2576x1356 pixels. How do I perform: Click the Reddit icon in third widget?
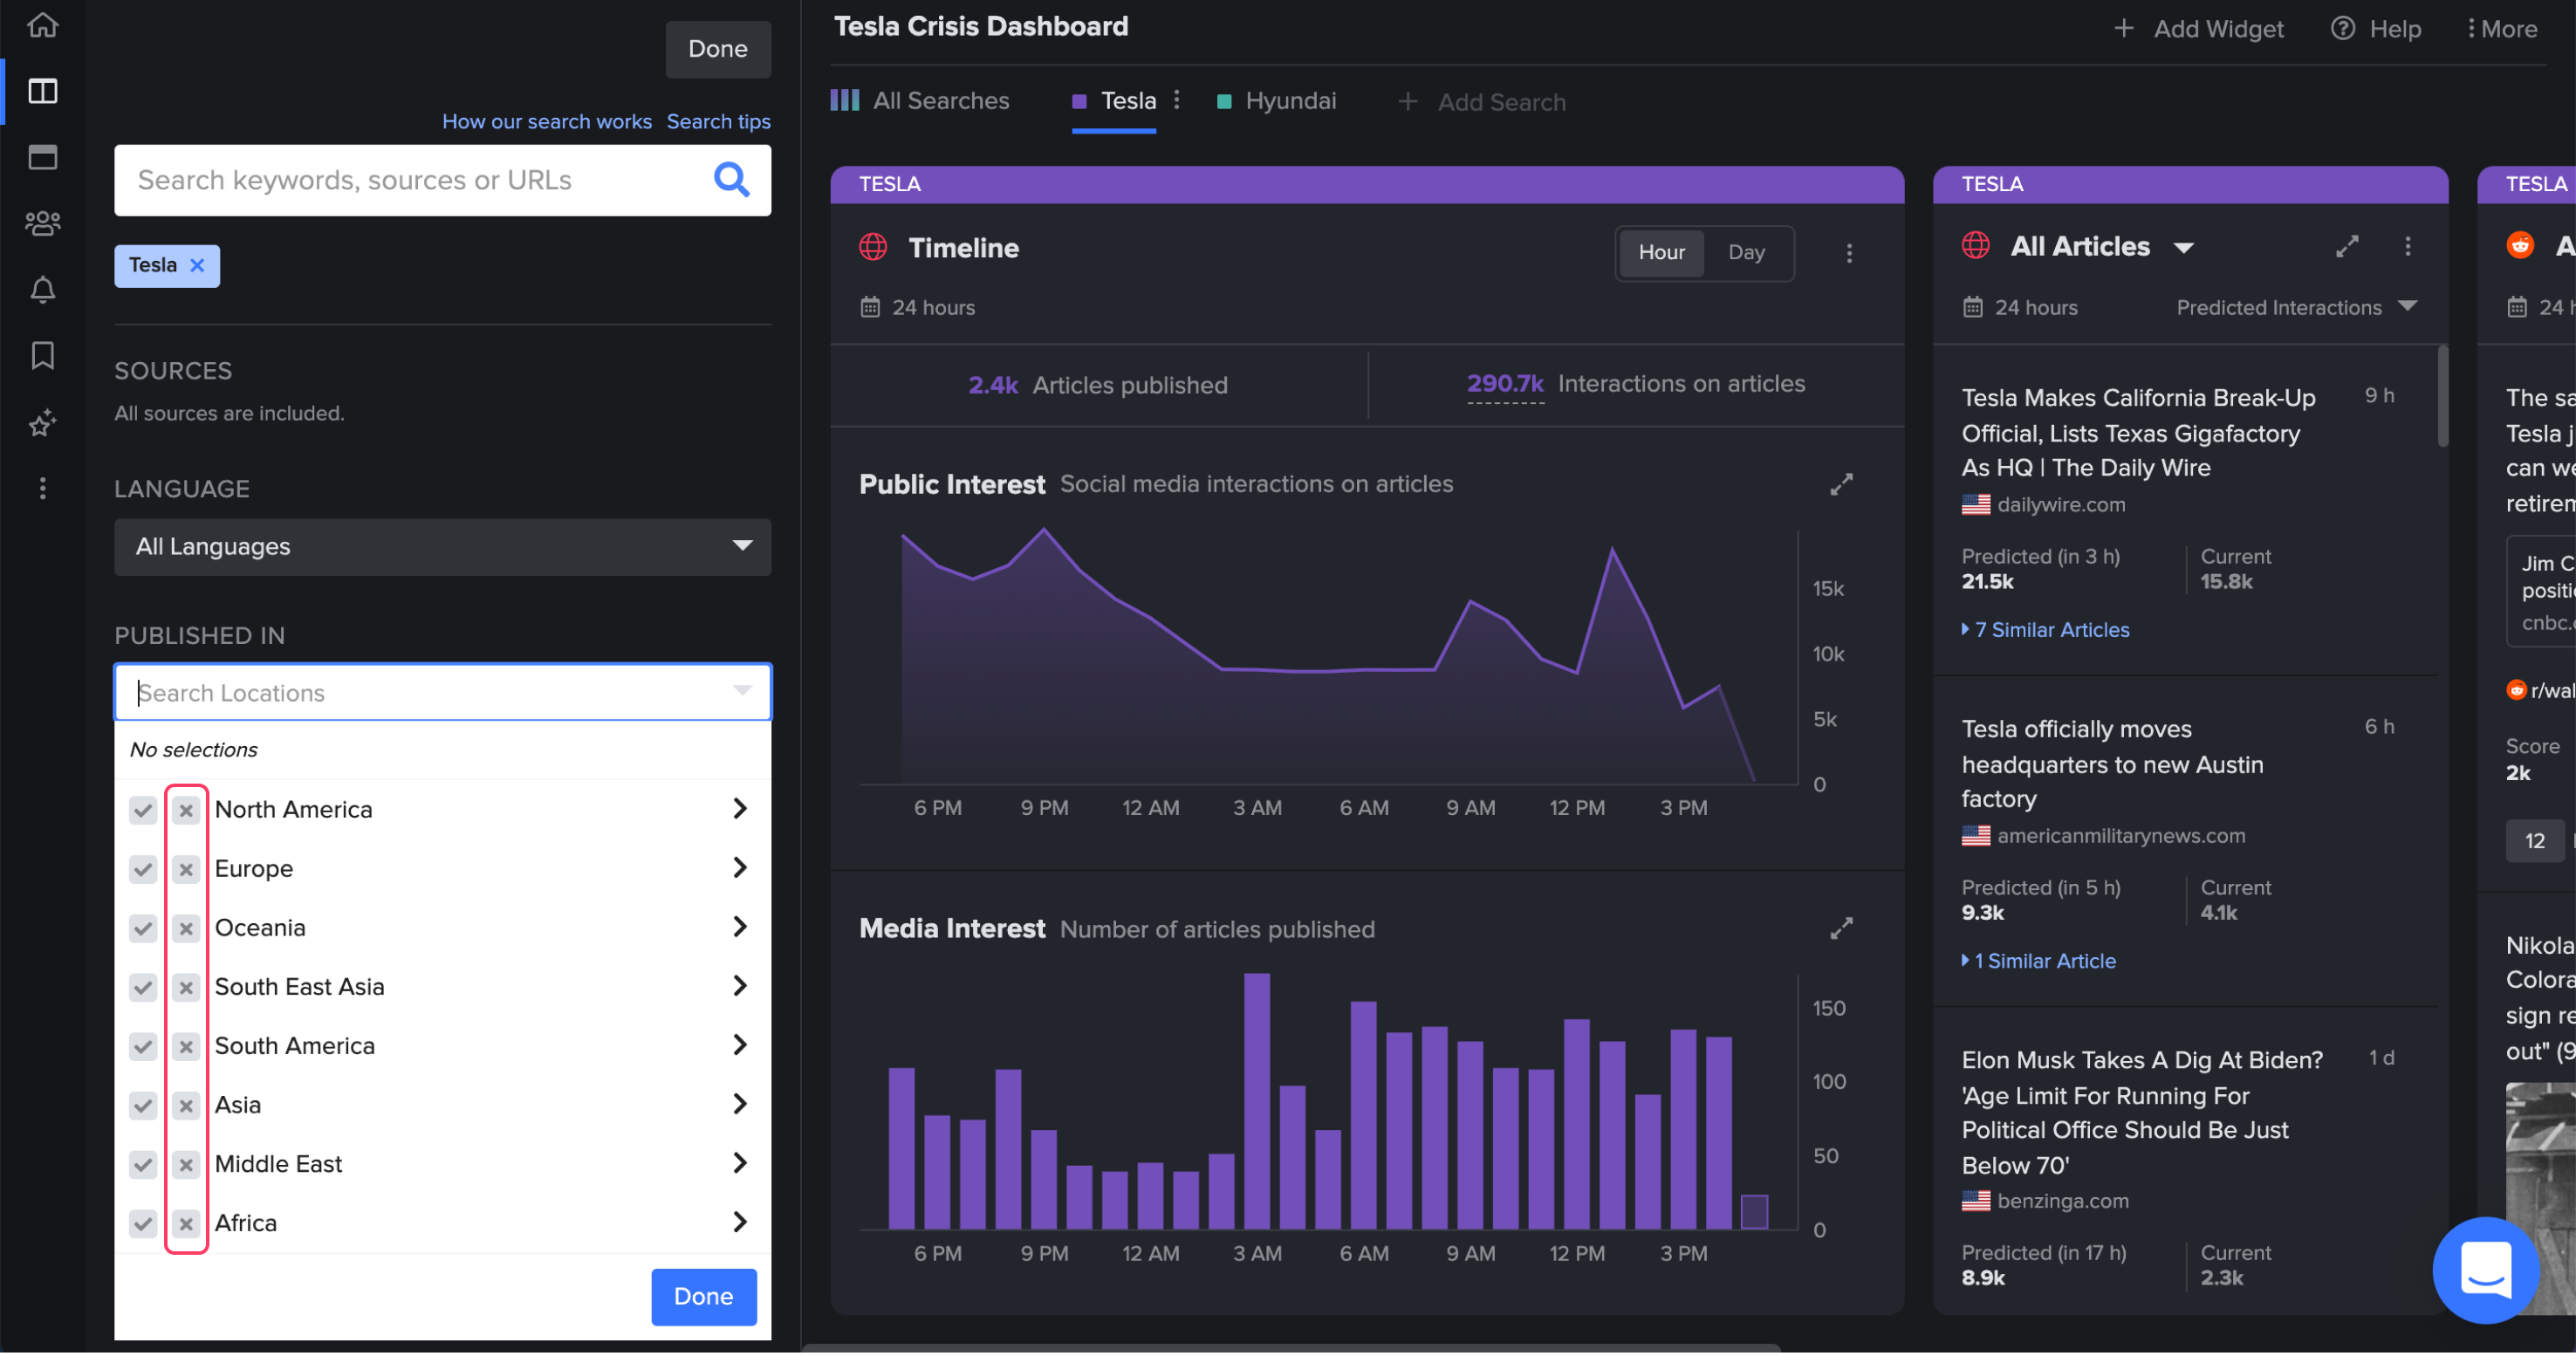click(2520, 245)
